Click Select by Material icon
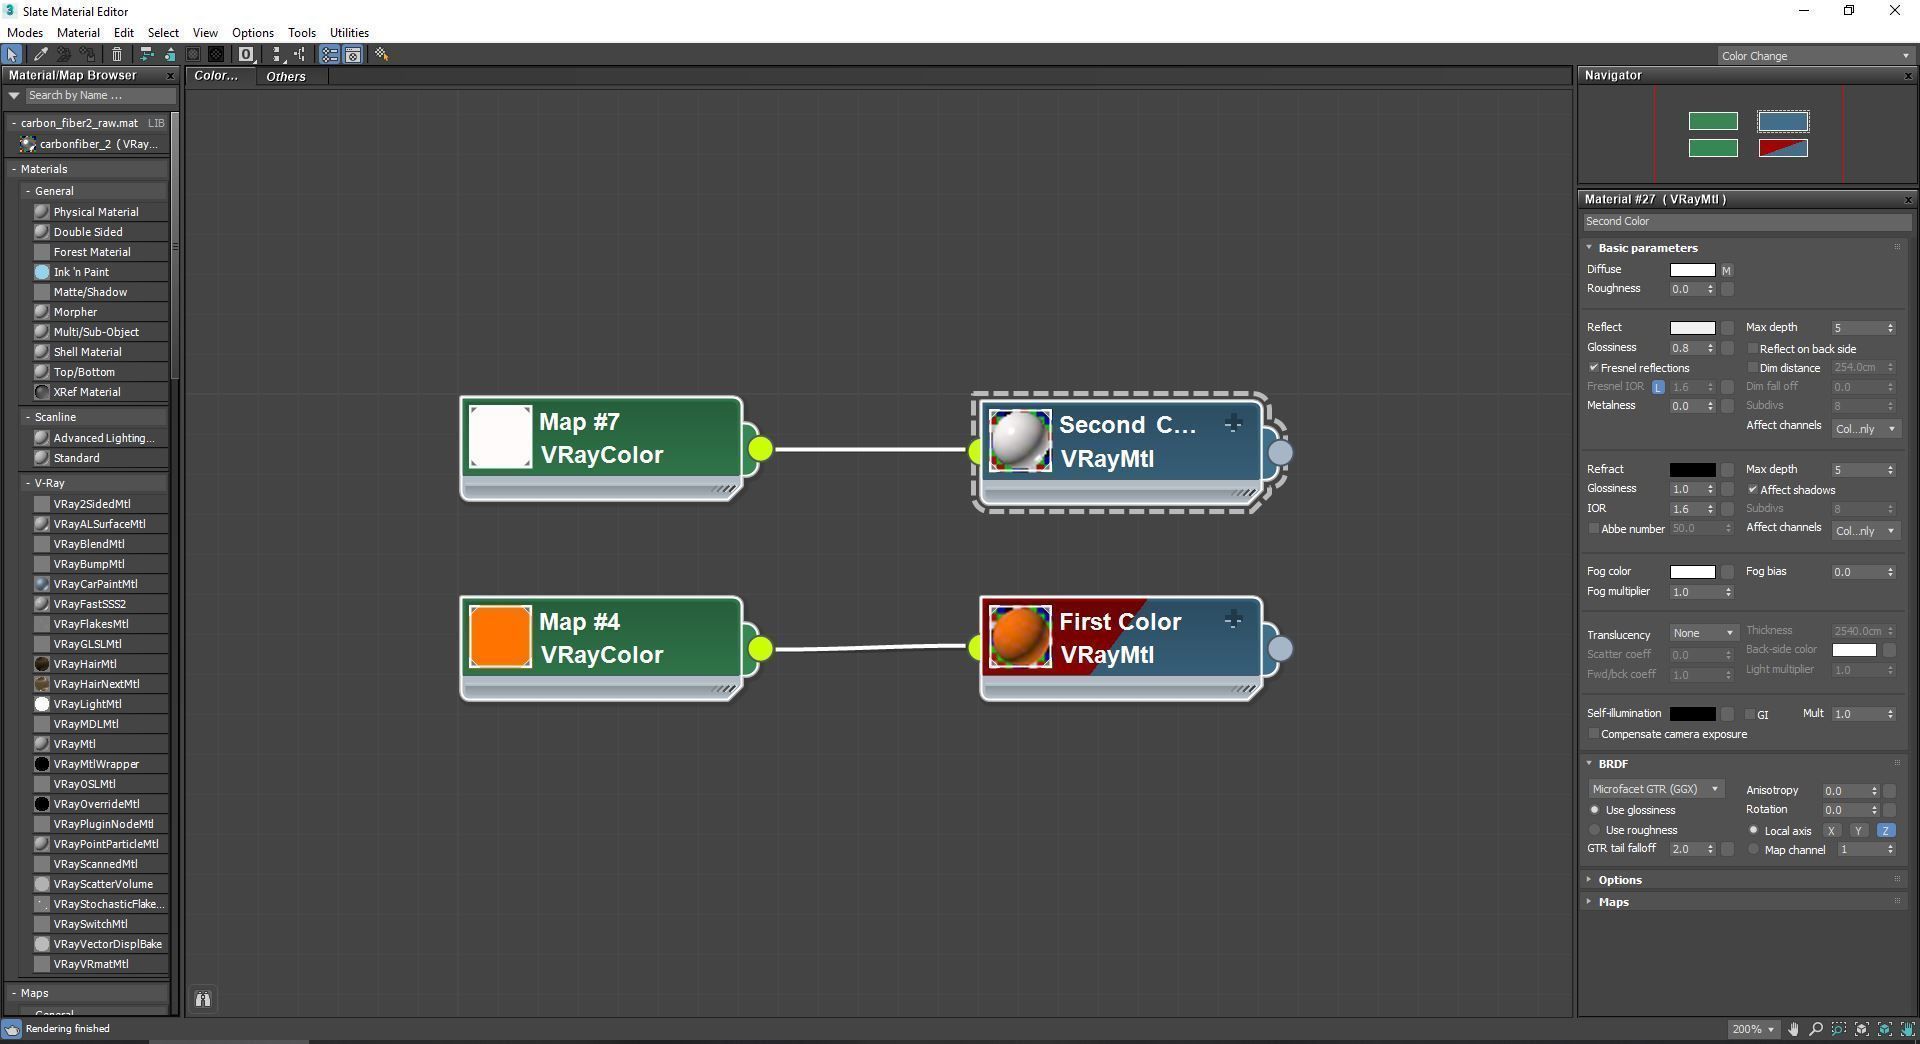This screenshot has width=1920, height=1044. point(382,55)
